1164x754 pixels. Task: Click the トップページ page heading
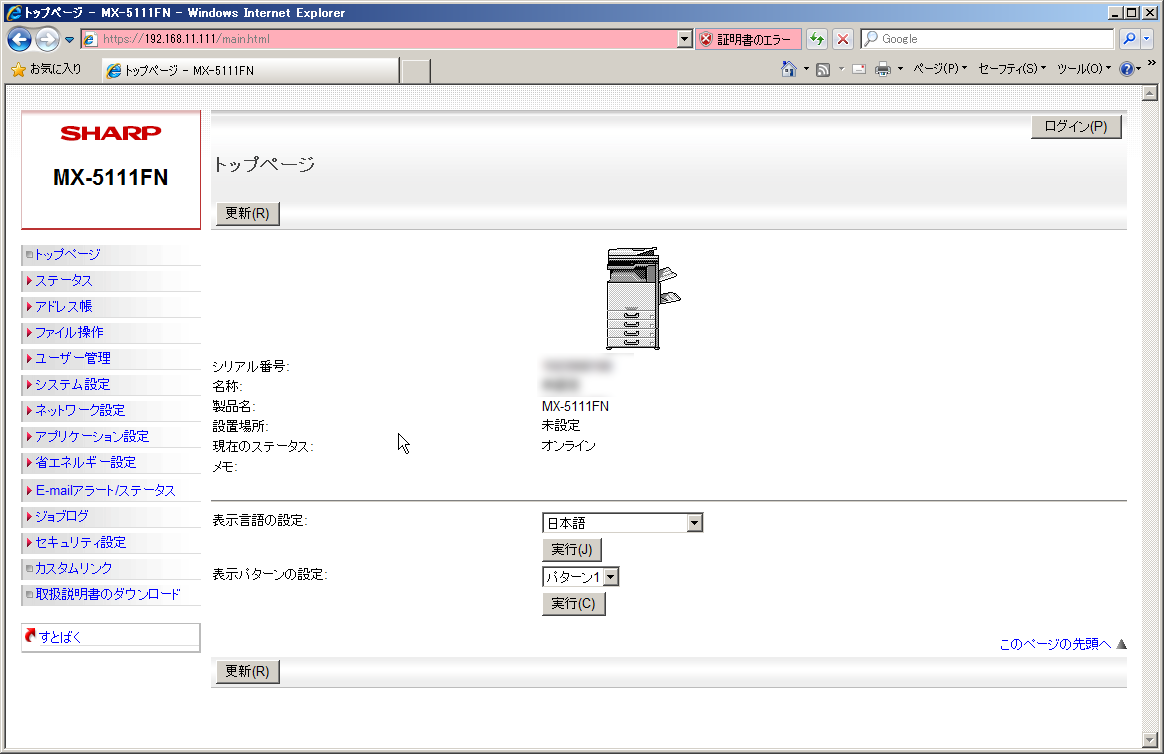(264, 165)
